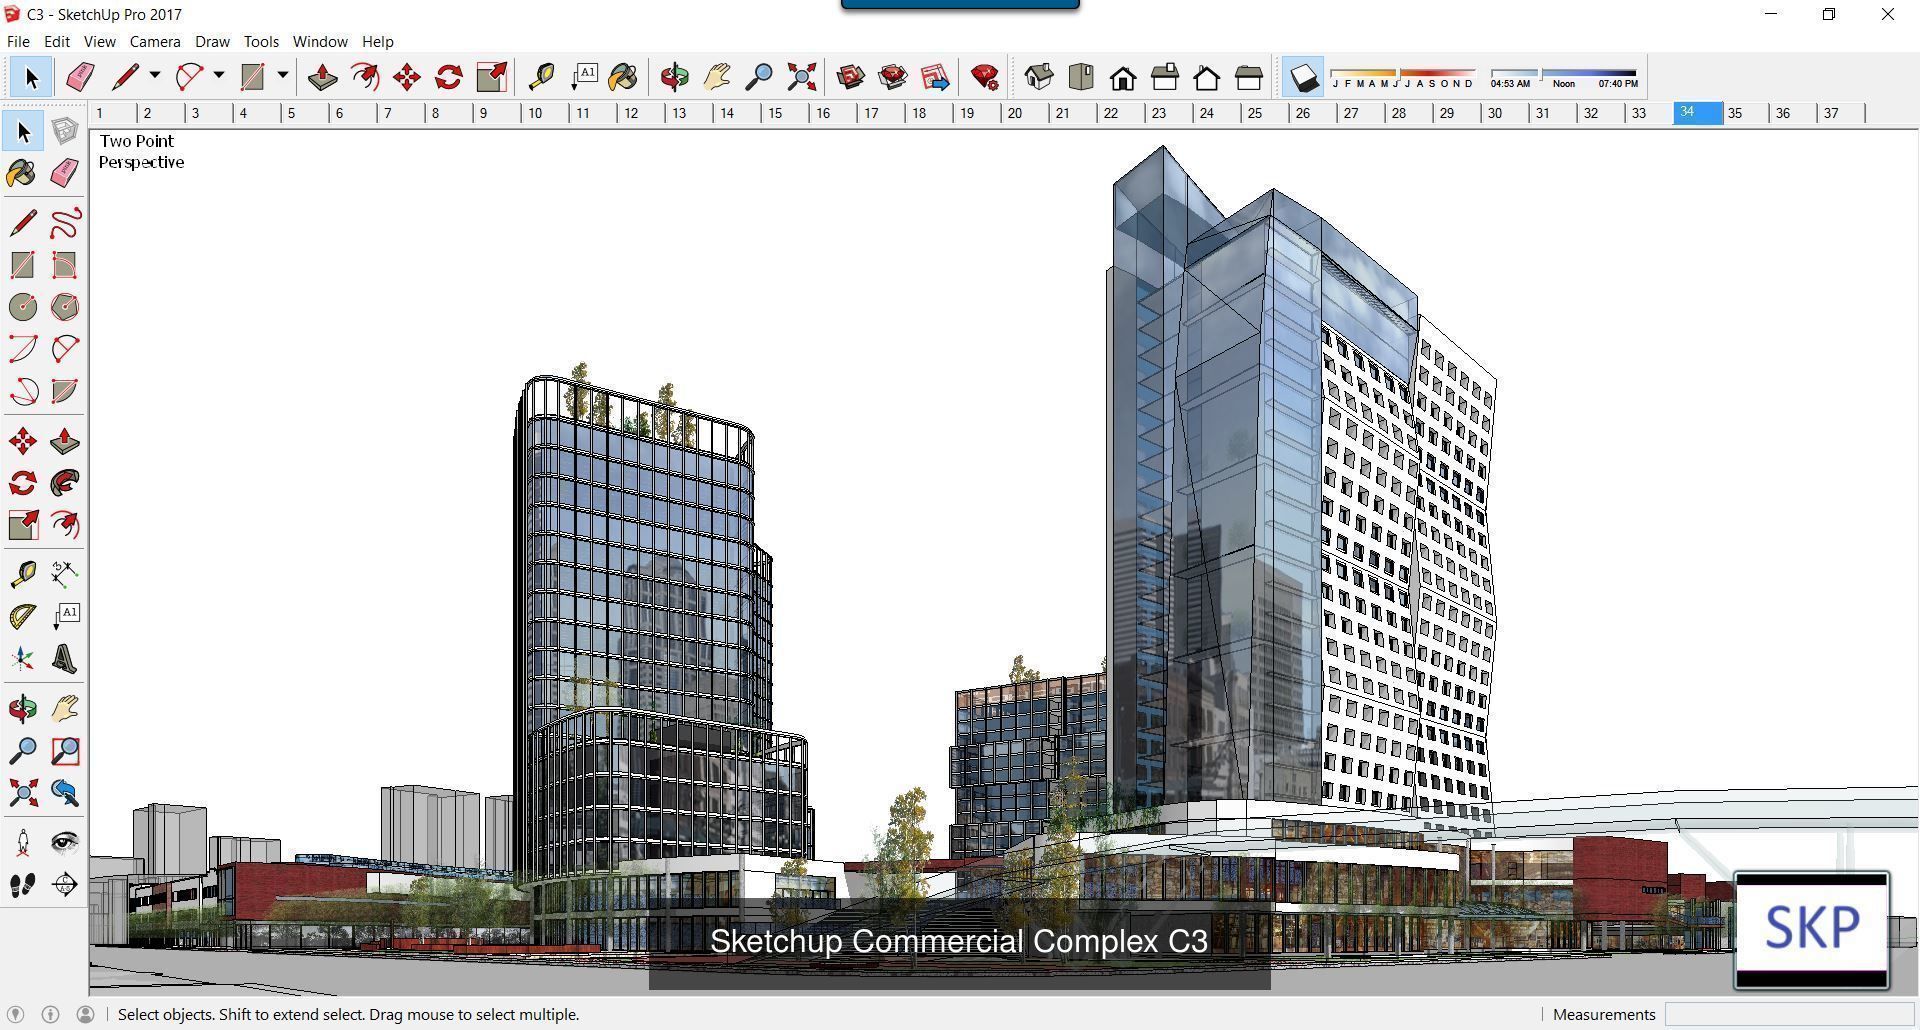Activate the Circle tool
This screenshot has height=1030, width=1920.
click(23, 307)
